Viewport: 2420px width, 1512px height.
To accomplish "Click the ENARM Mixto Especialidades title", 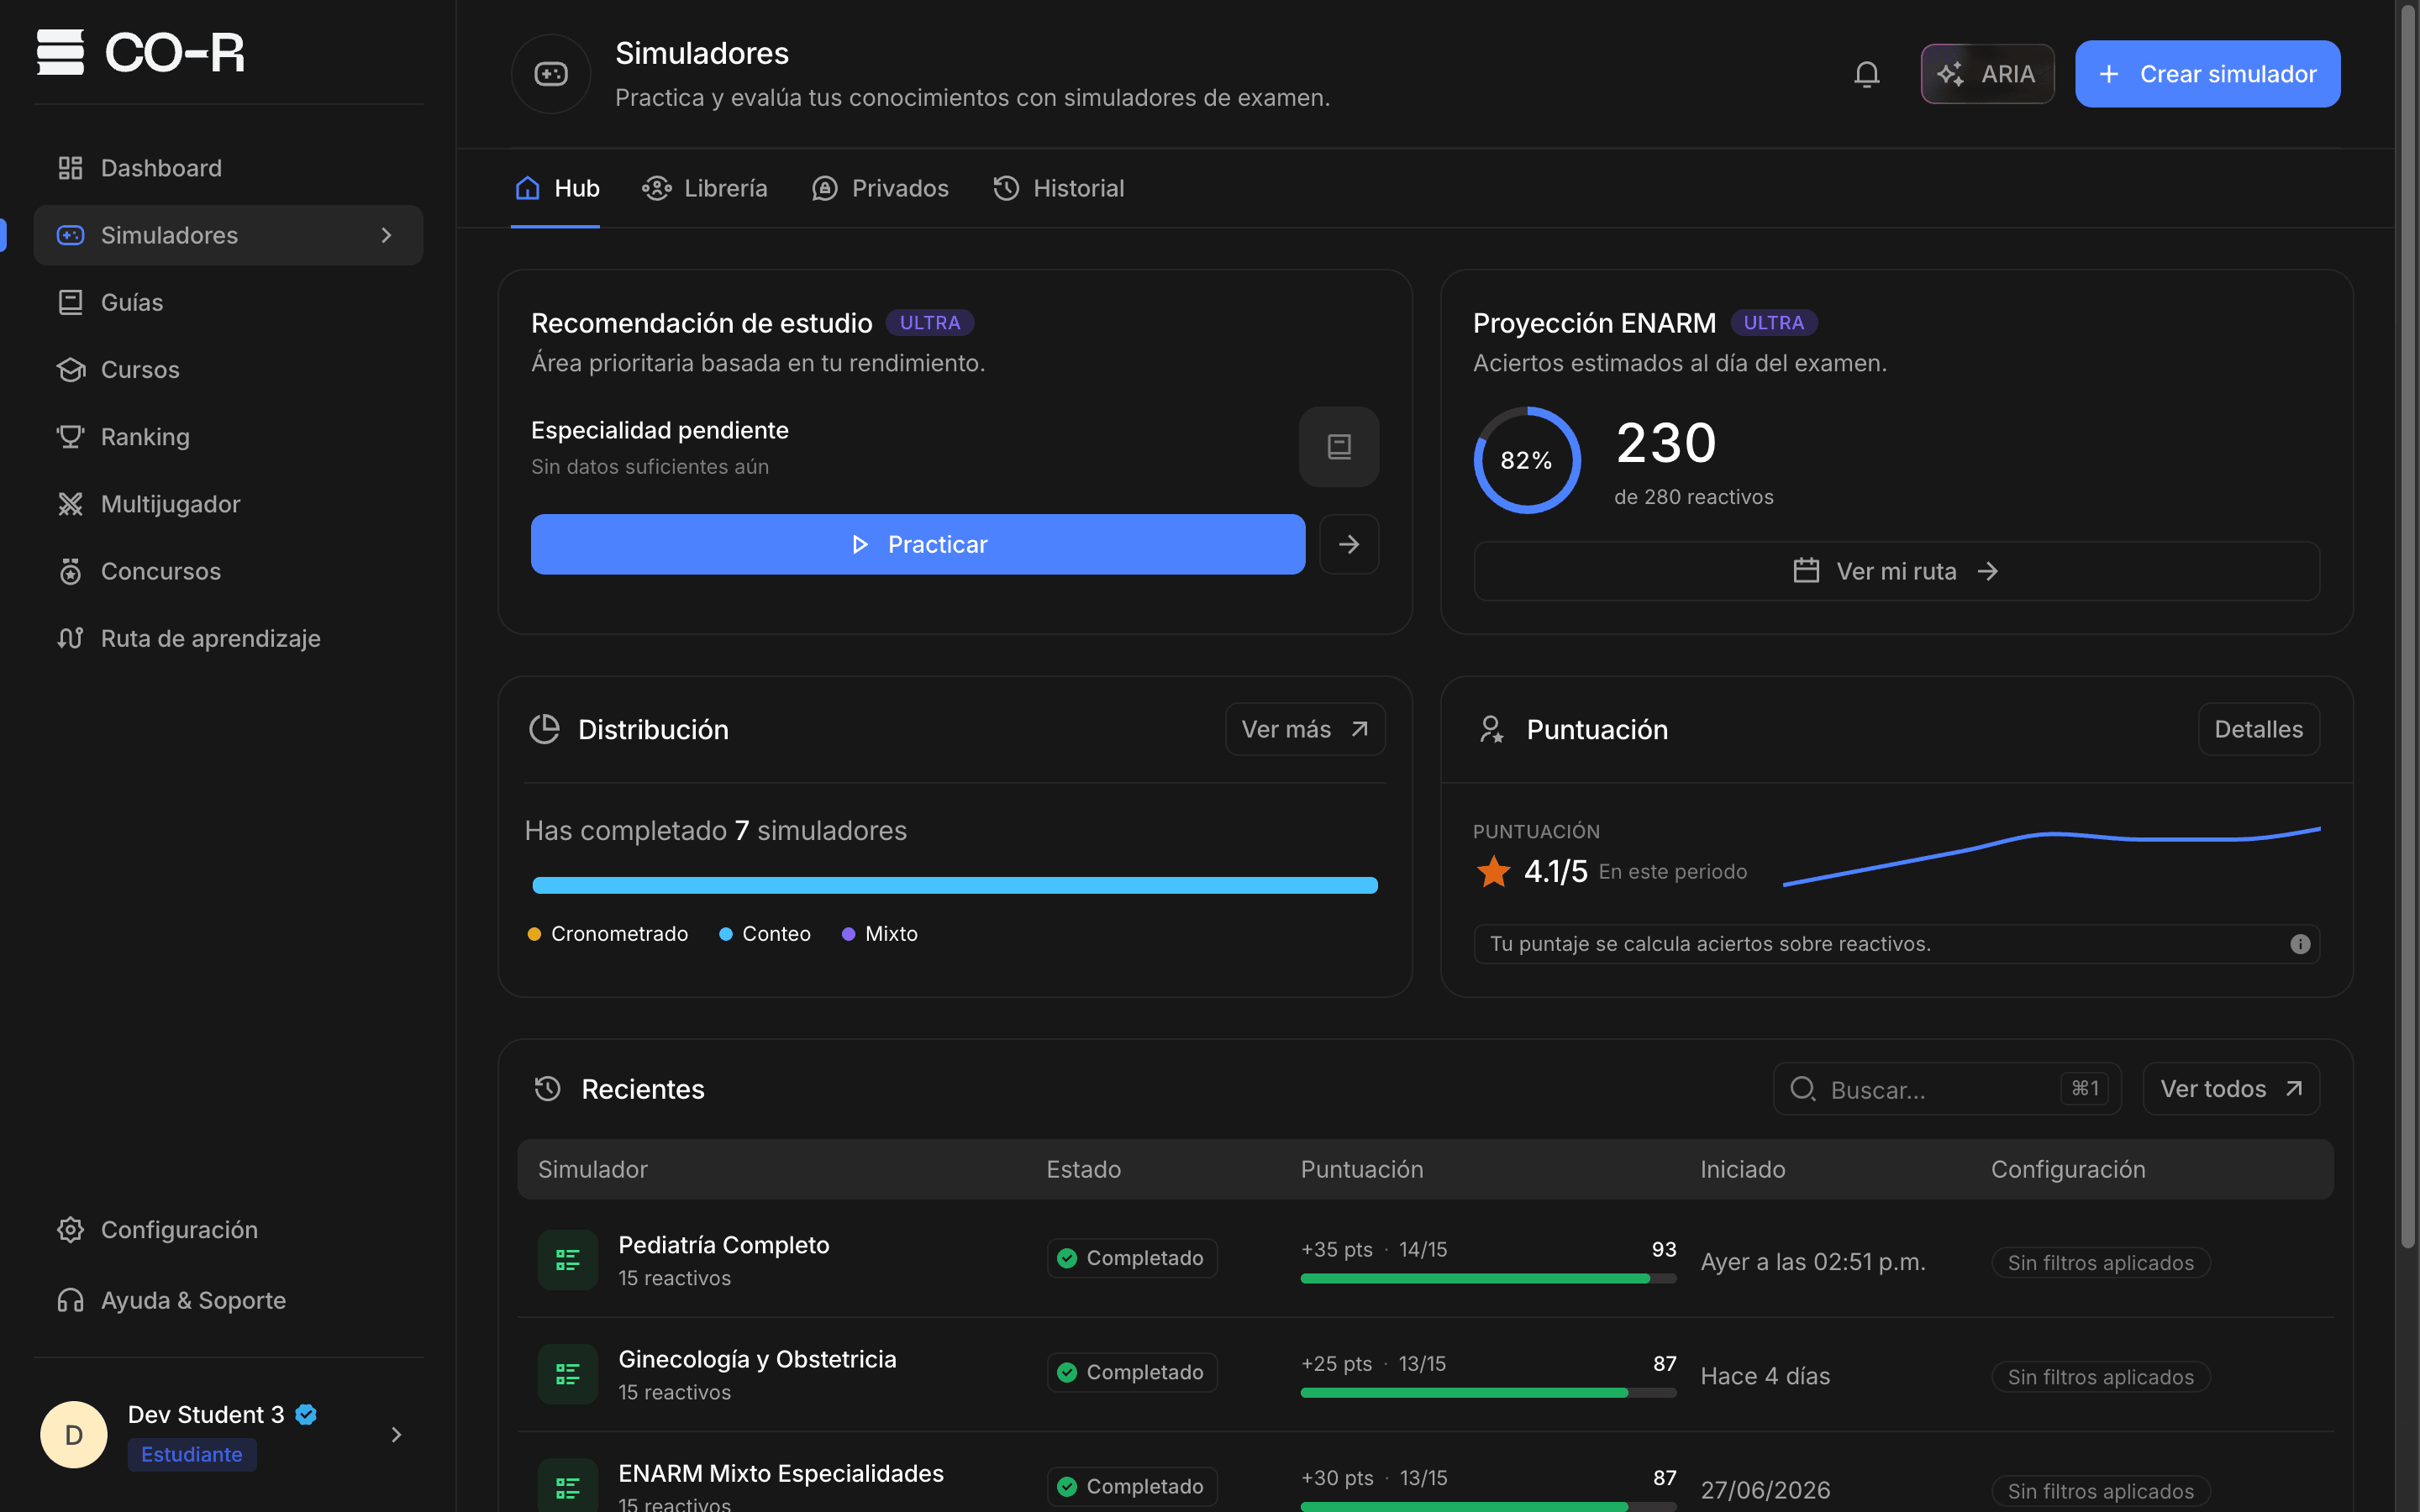I will tap(781, 1473).
